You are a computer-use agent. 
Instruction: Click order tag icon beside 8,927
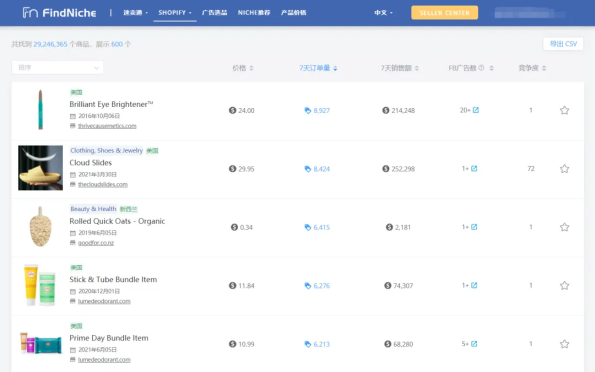[x=308, y=110]
